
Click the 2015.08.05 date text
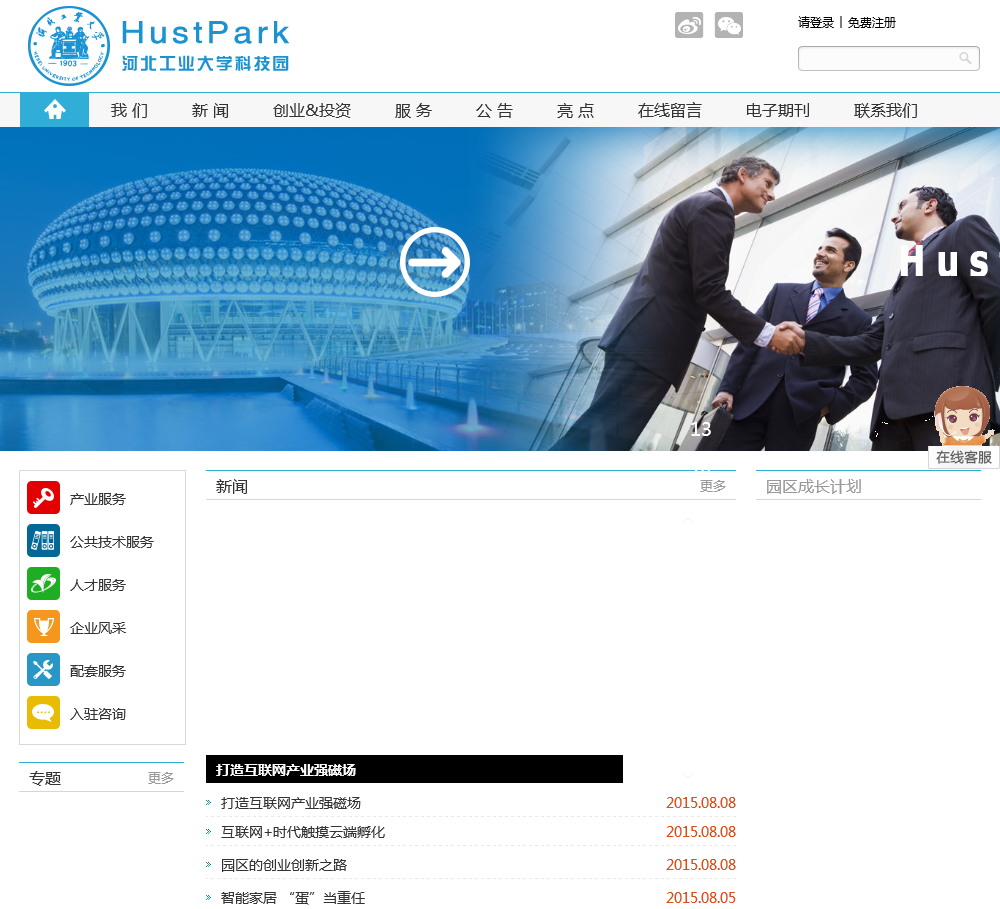coord(700,898)
